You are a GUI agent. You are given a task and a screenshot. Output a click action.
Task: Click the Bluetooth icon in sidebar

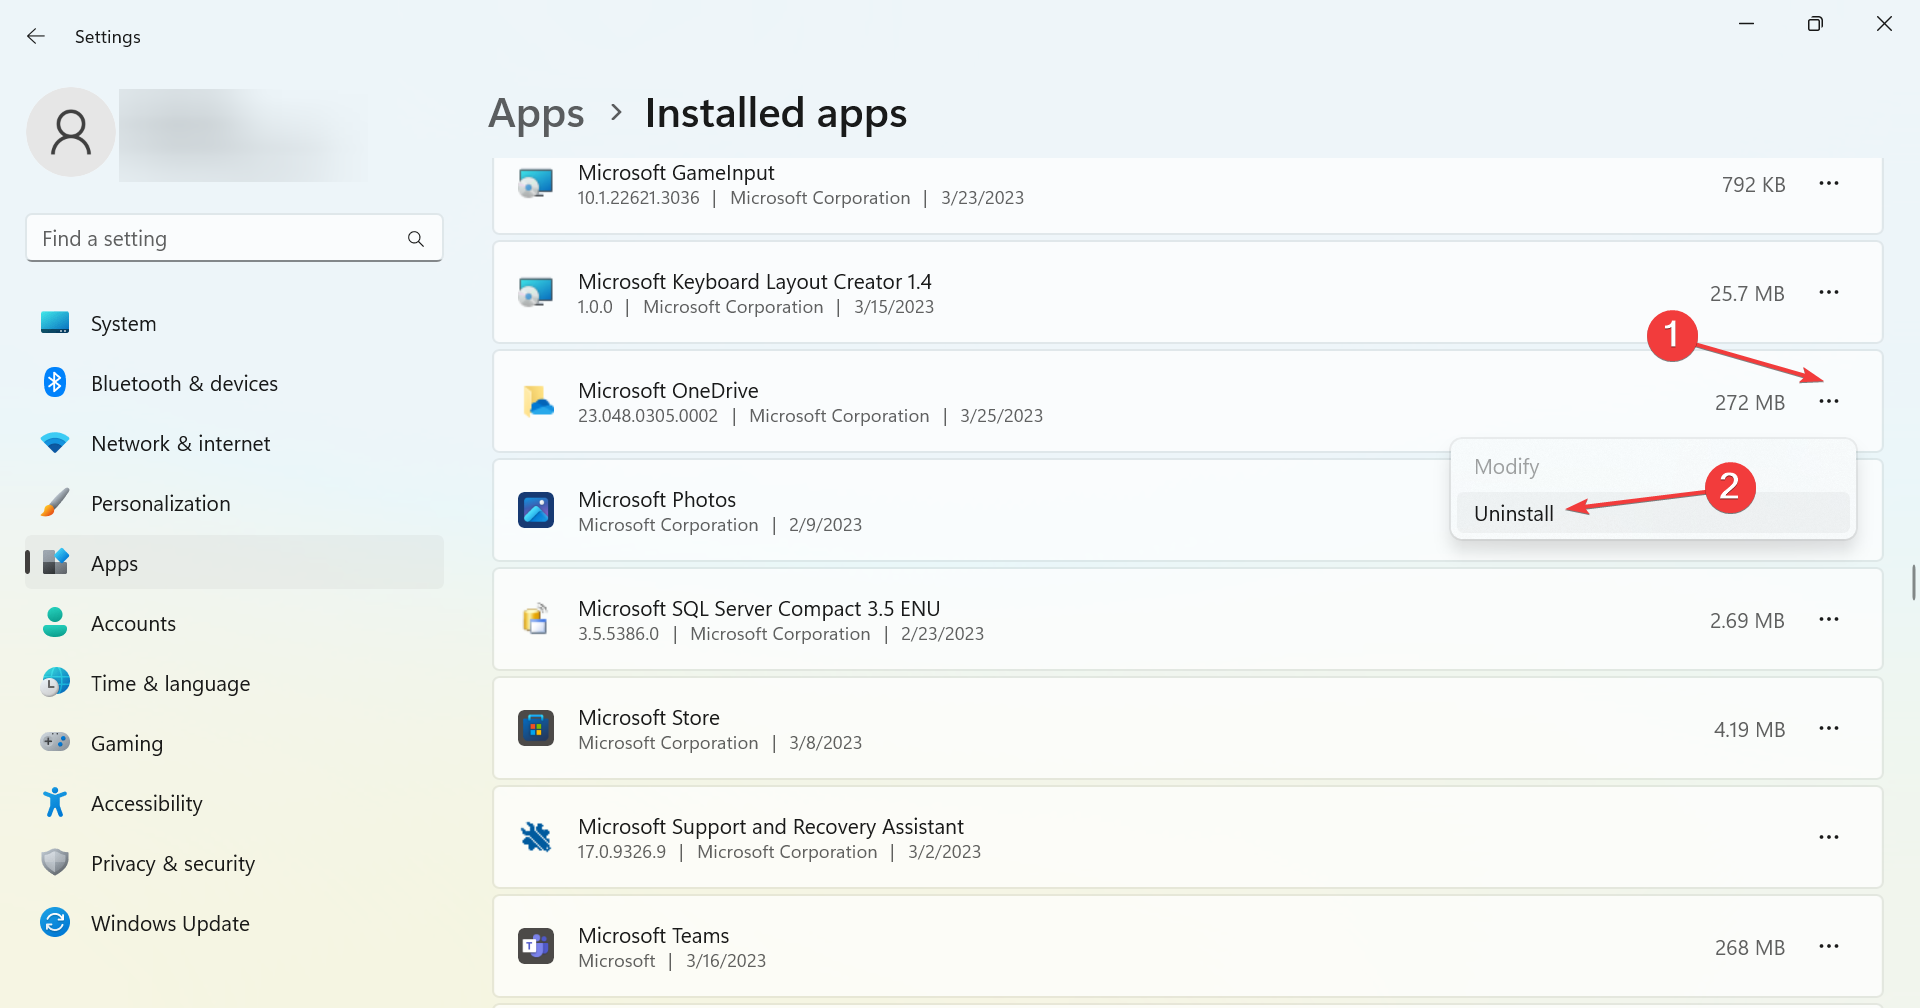[x=55, y=383]
